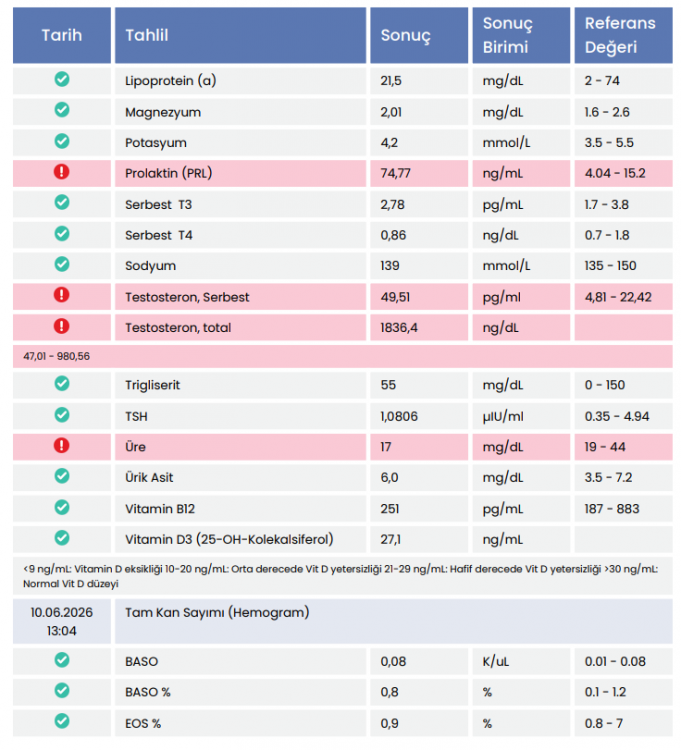Click the Prolaktin result value 74,77
This screenshot has width=681, height=750.
[395, 173]
